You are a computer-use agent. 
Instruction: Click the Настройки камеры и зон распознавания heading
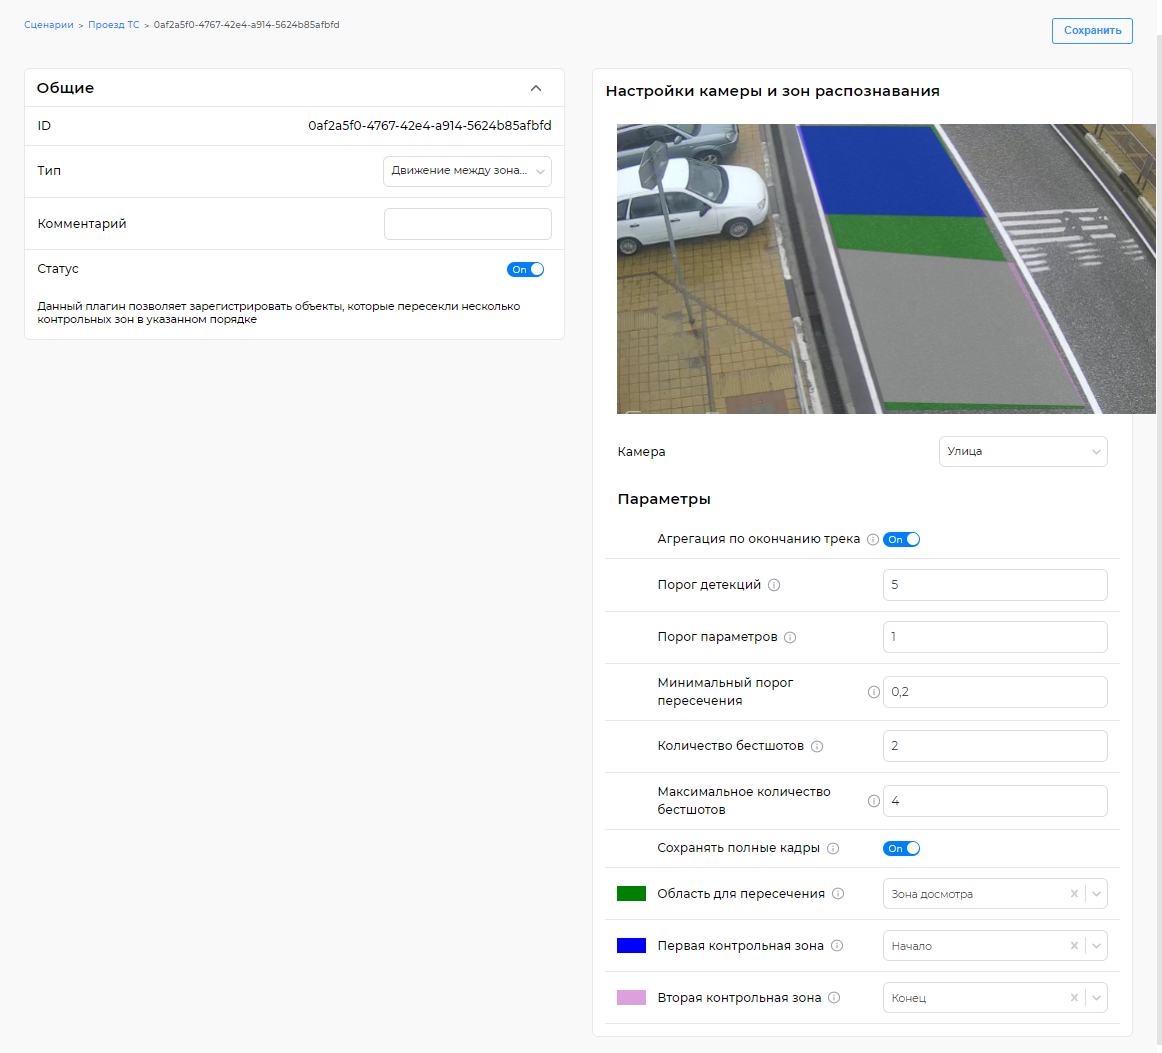point(772,91)
